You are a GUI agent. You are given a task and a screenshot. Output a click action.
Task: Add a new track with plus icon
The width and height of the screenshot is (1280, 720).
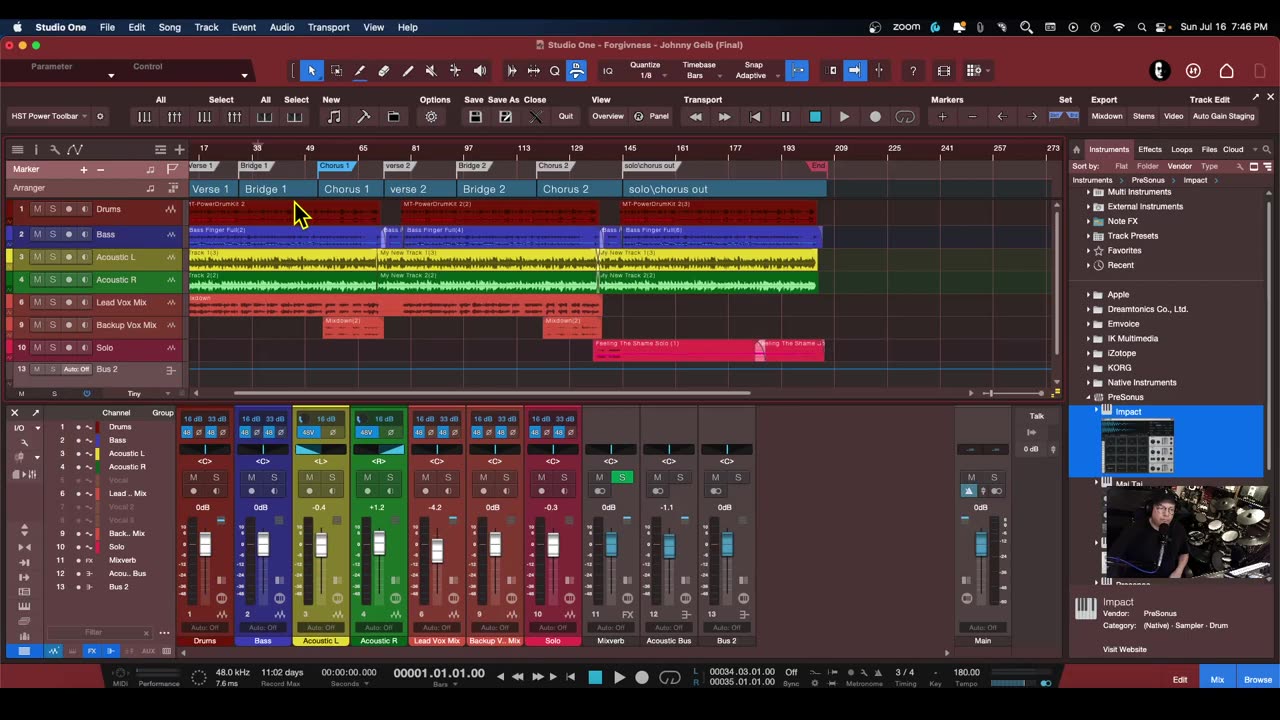(x=180, y=149)
